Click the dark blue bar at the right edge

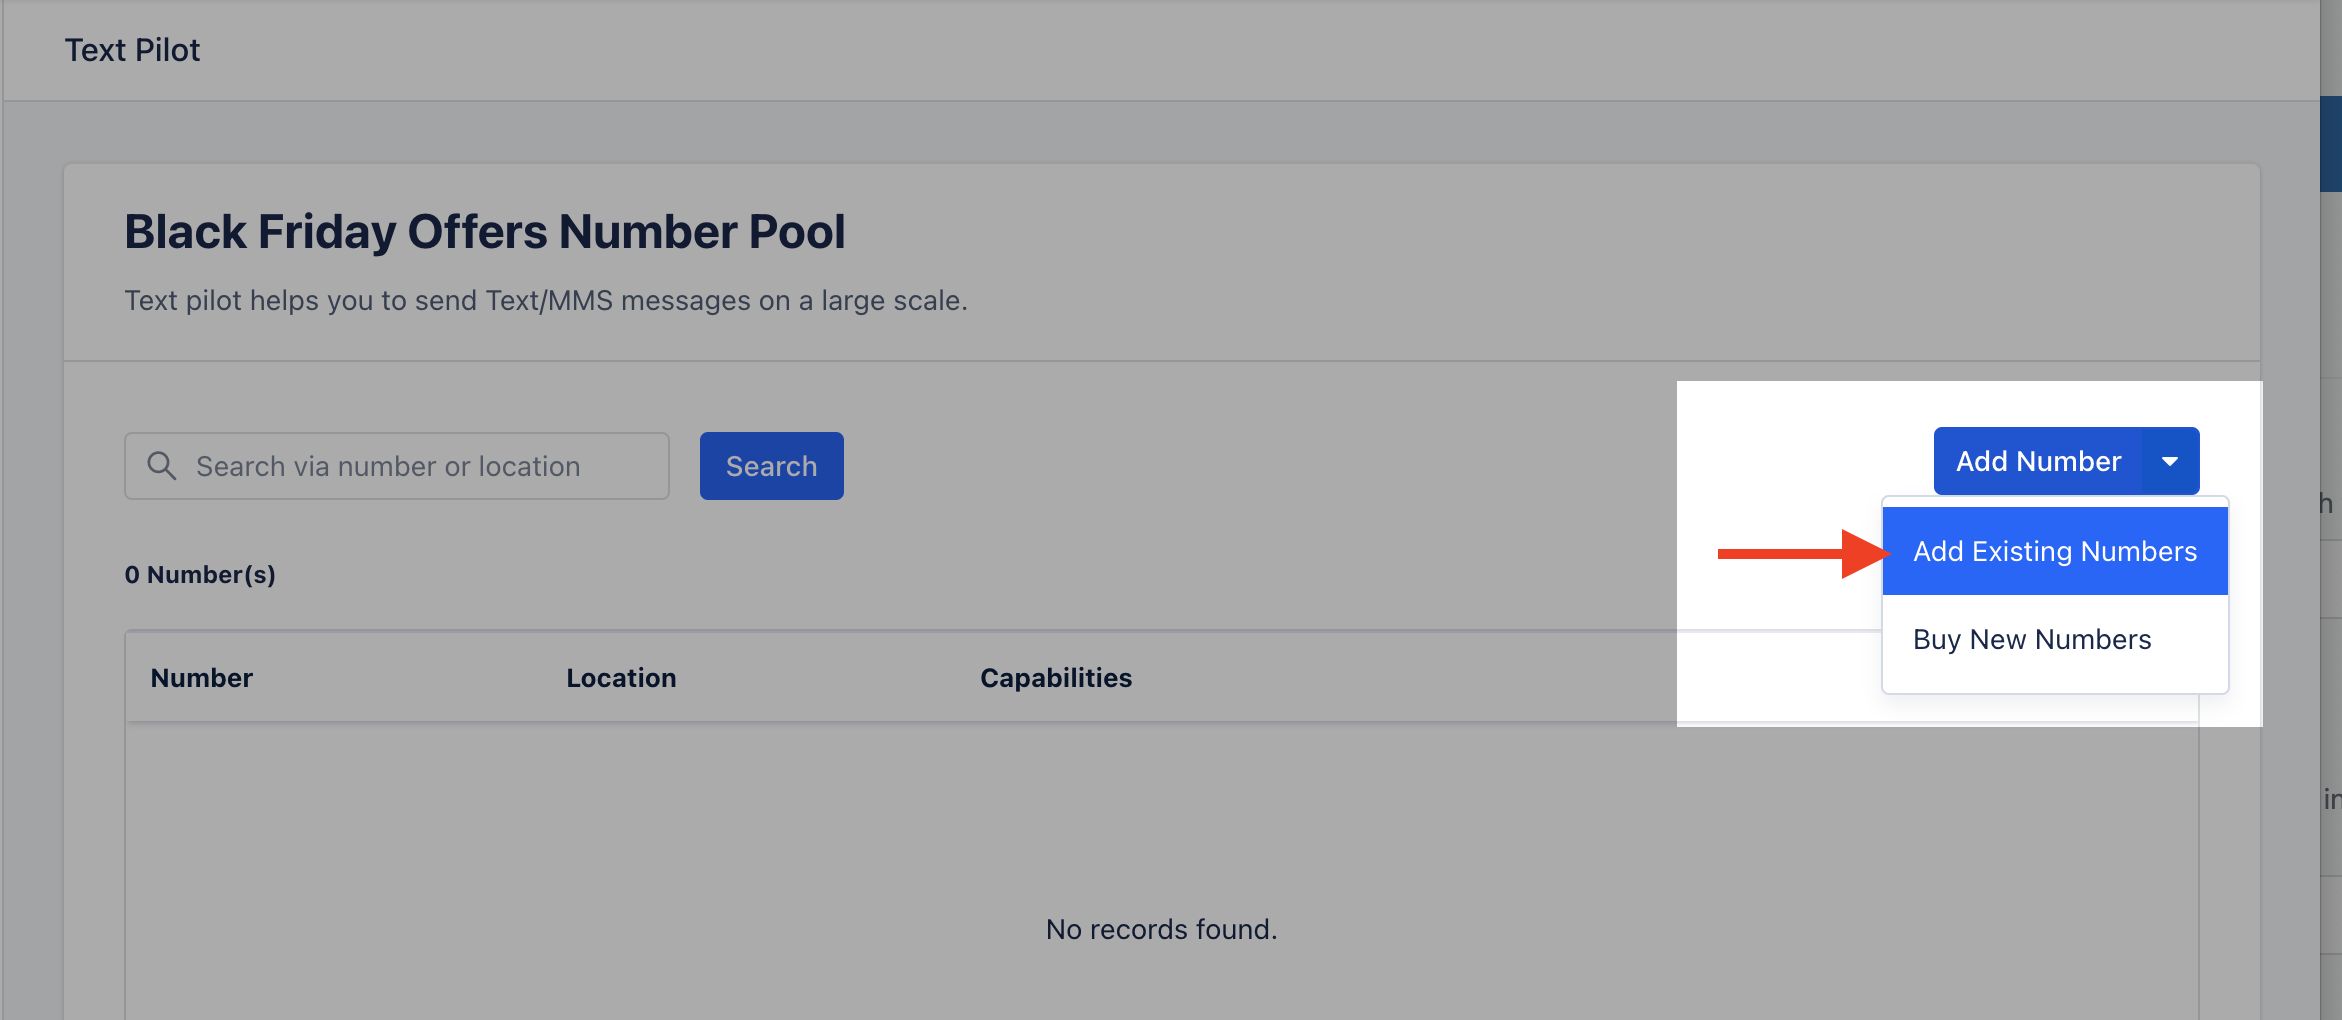(2331, 144)
